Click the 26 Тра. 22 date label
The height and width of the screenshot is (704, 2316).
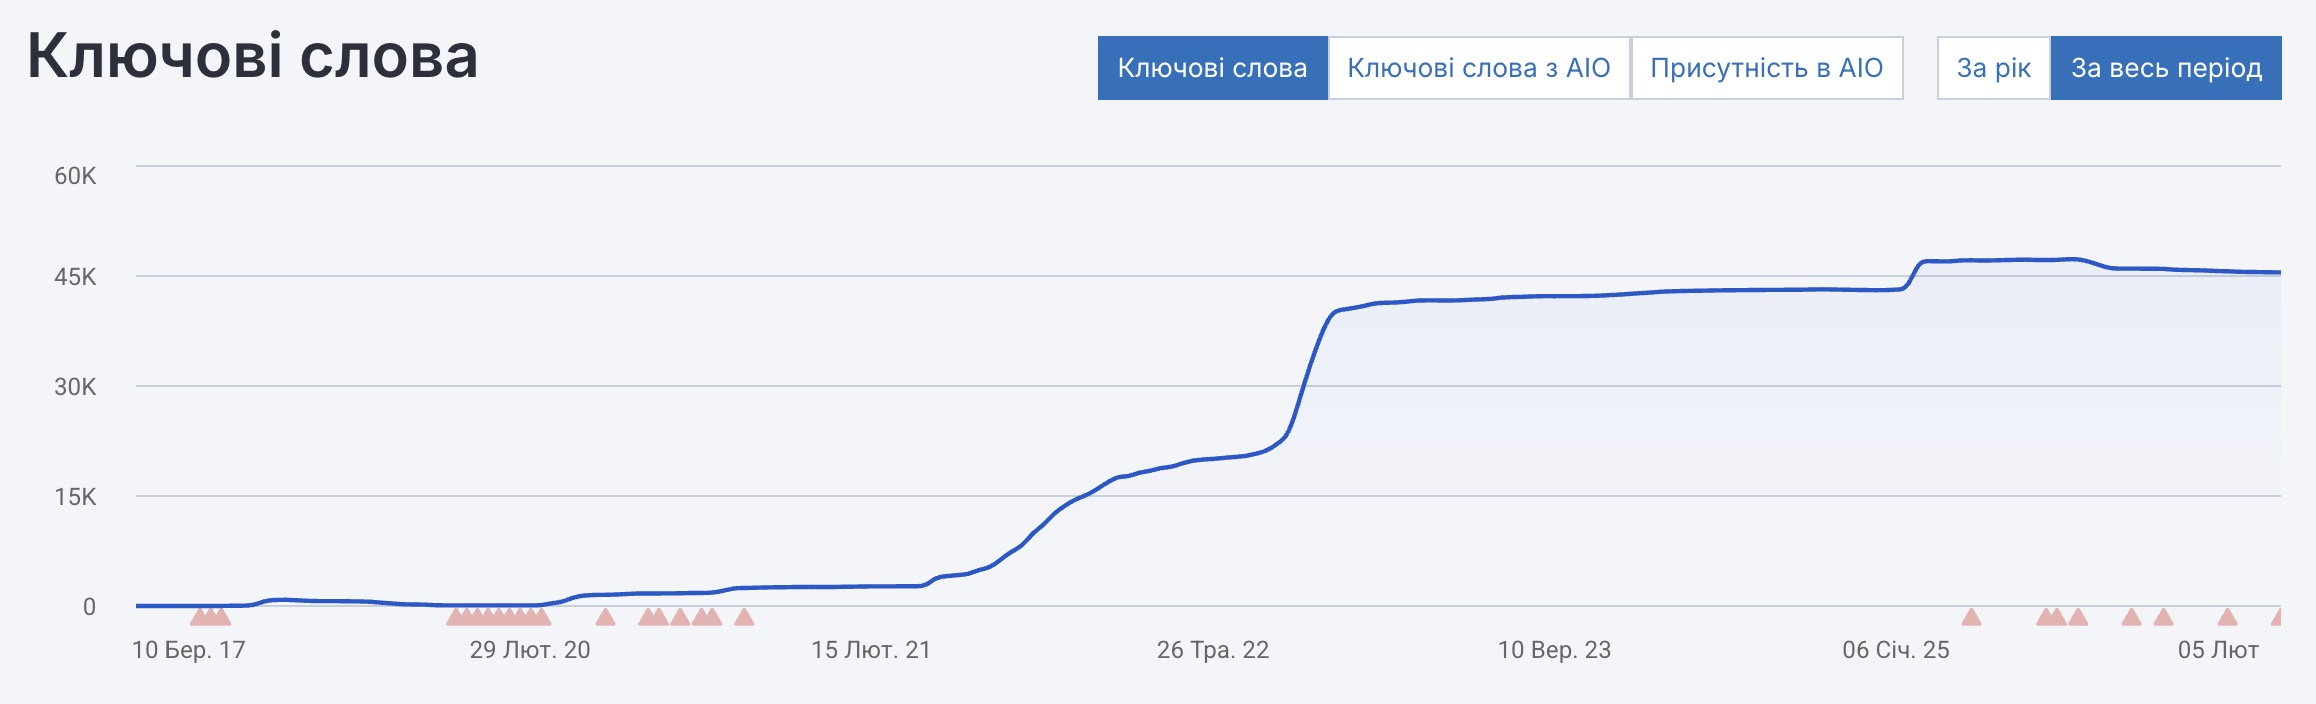click(x=1213, y=650)
